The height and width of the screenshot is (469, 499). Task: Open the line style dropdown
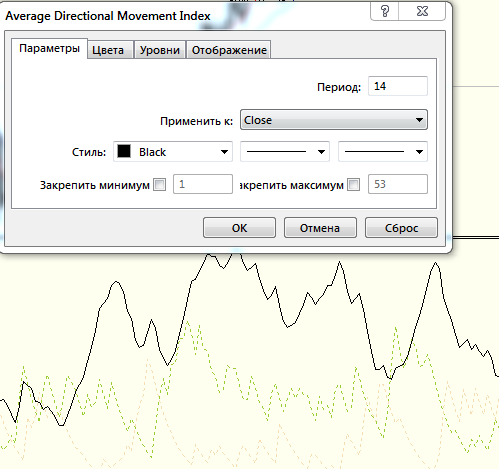coord(285,152)
